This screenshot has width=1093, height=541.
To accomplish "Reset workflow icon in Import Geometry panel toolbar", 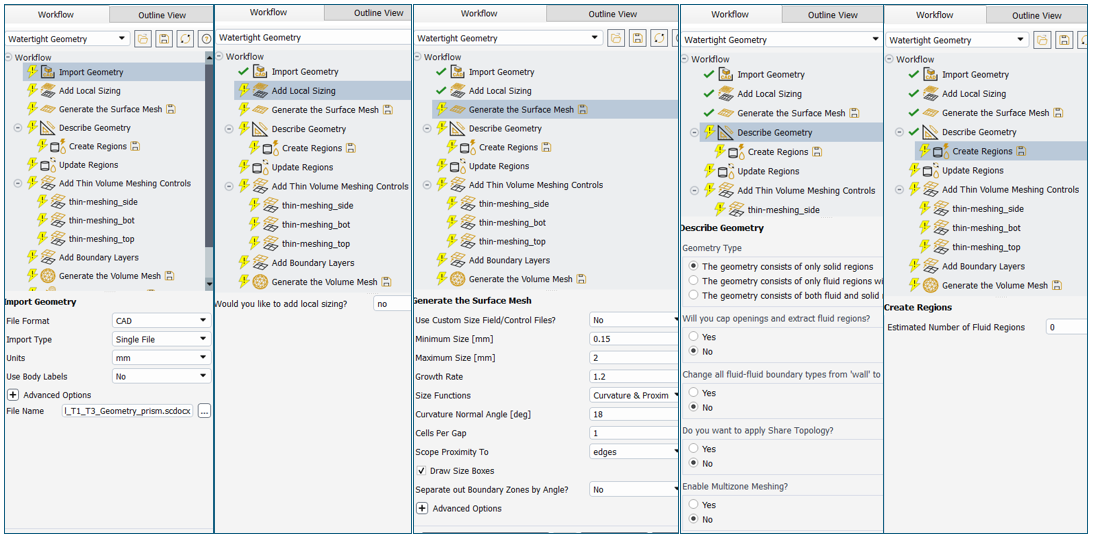I will 185,39.
